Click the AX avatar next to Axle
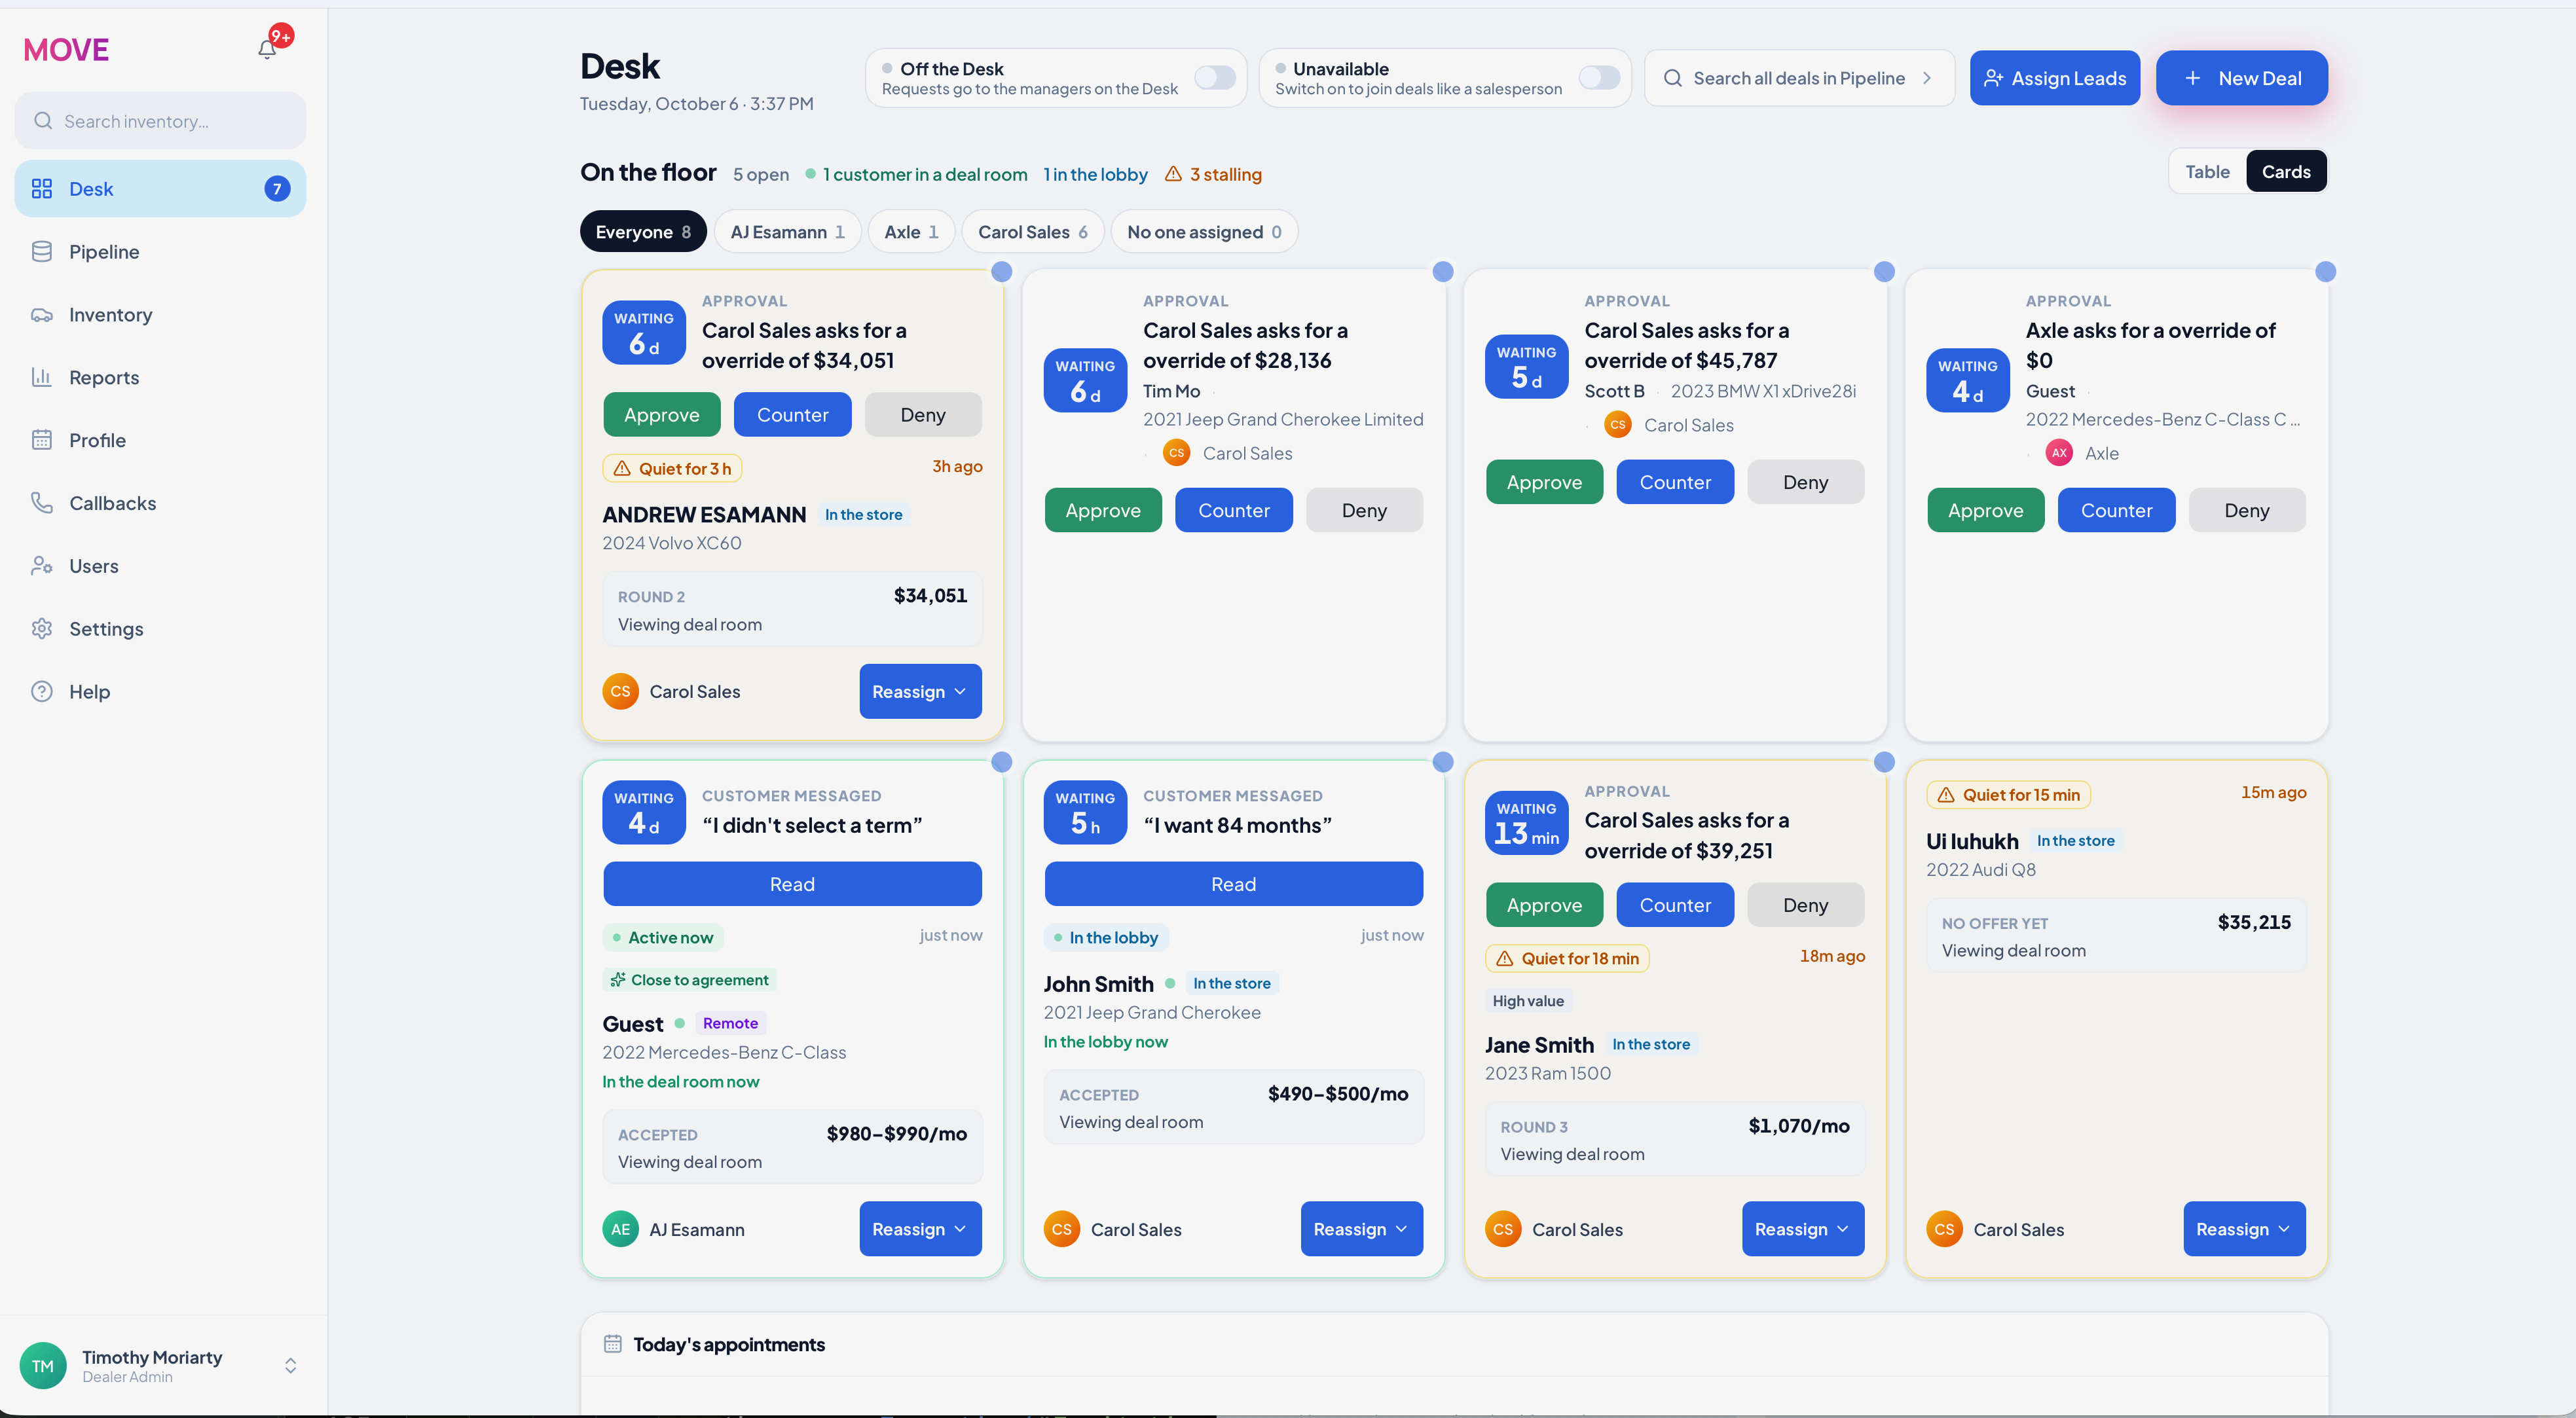Screen dimensions: 2576x1418 (2059, 453)
